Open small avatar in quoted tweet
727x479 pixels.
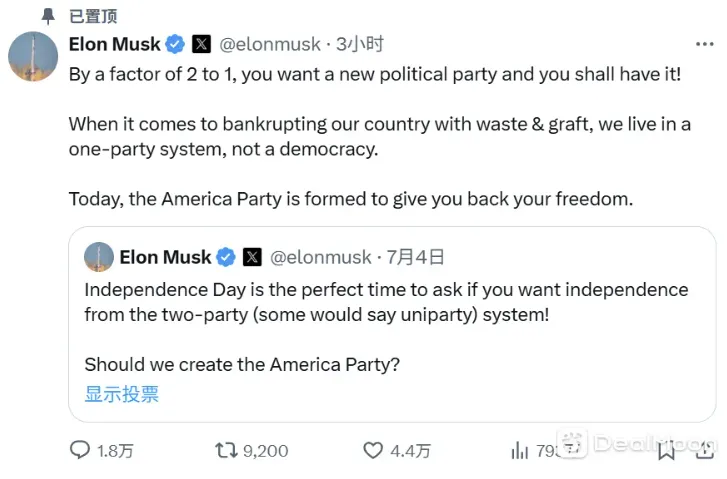pyautogui.click(x=98, y=257)
